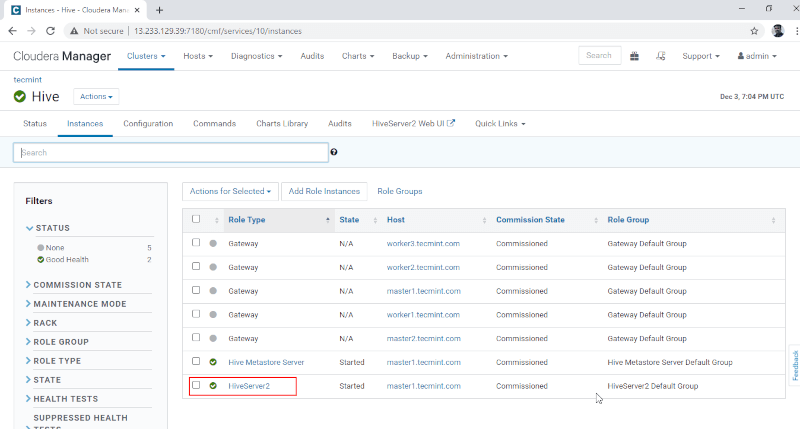Expand the Commission State filter
The width and height of the screenshot is (800, 429).
77,285
